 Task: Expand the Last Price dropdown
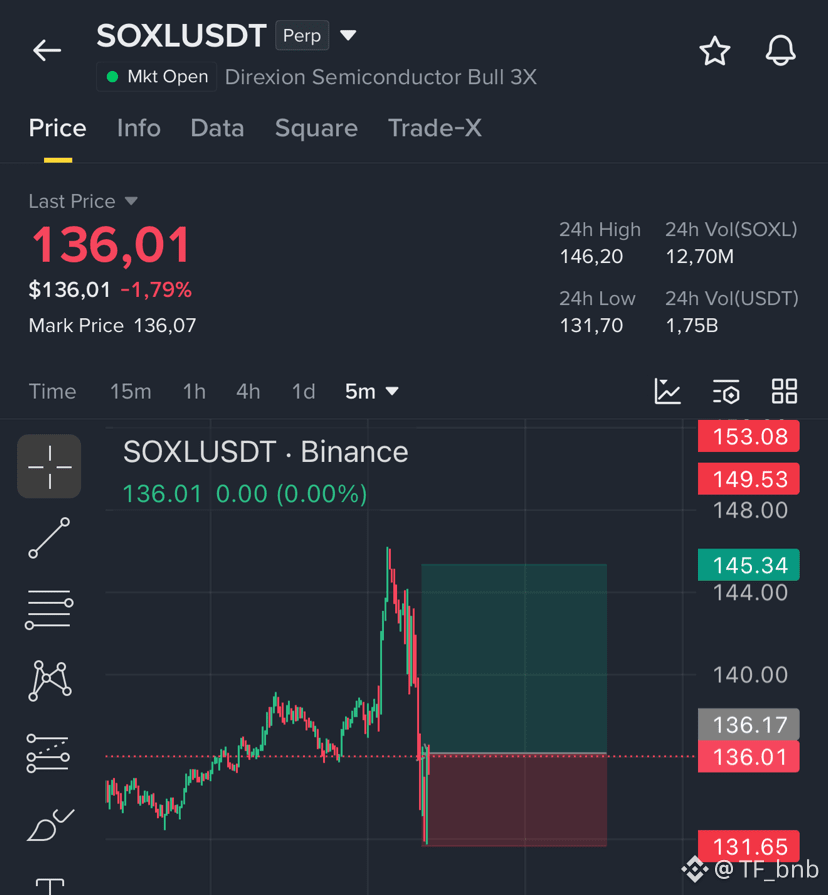pos(131,201)
